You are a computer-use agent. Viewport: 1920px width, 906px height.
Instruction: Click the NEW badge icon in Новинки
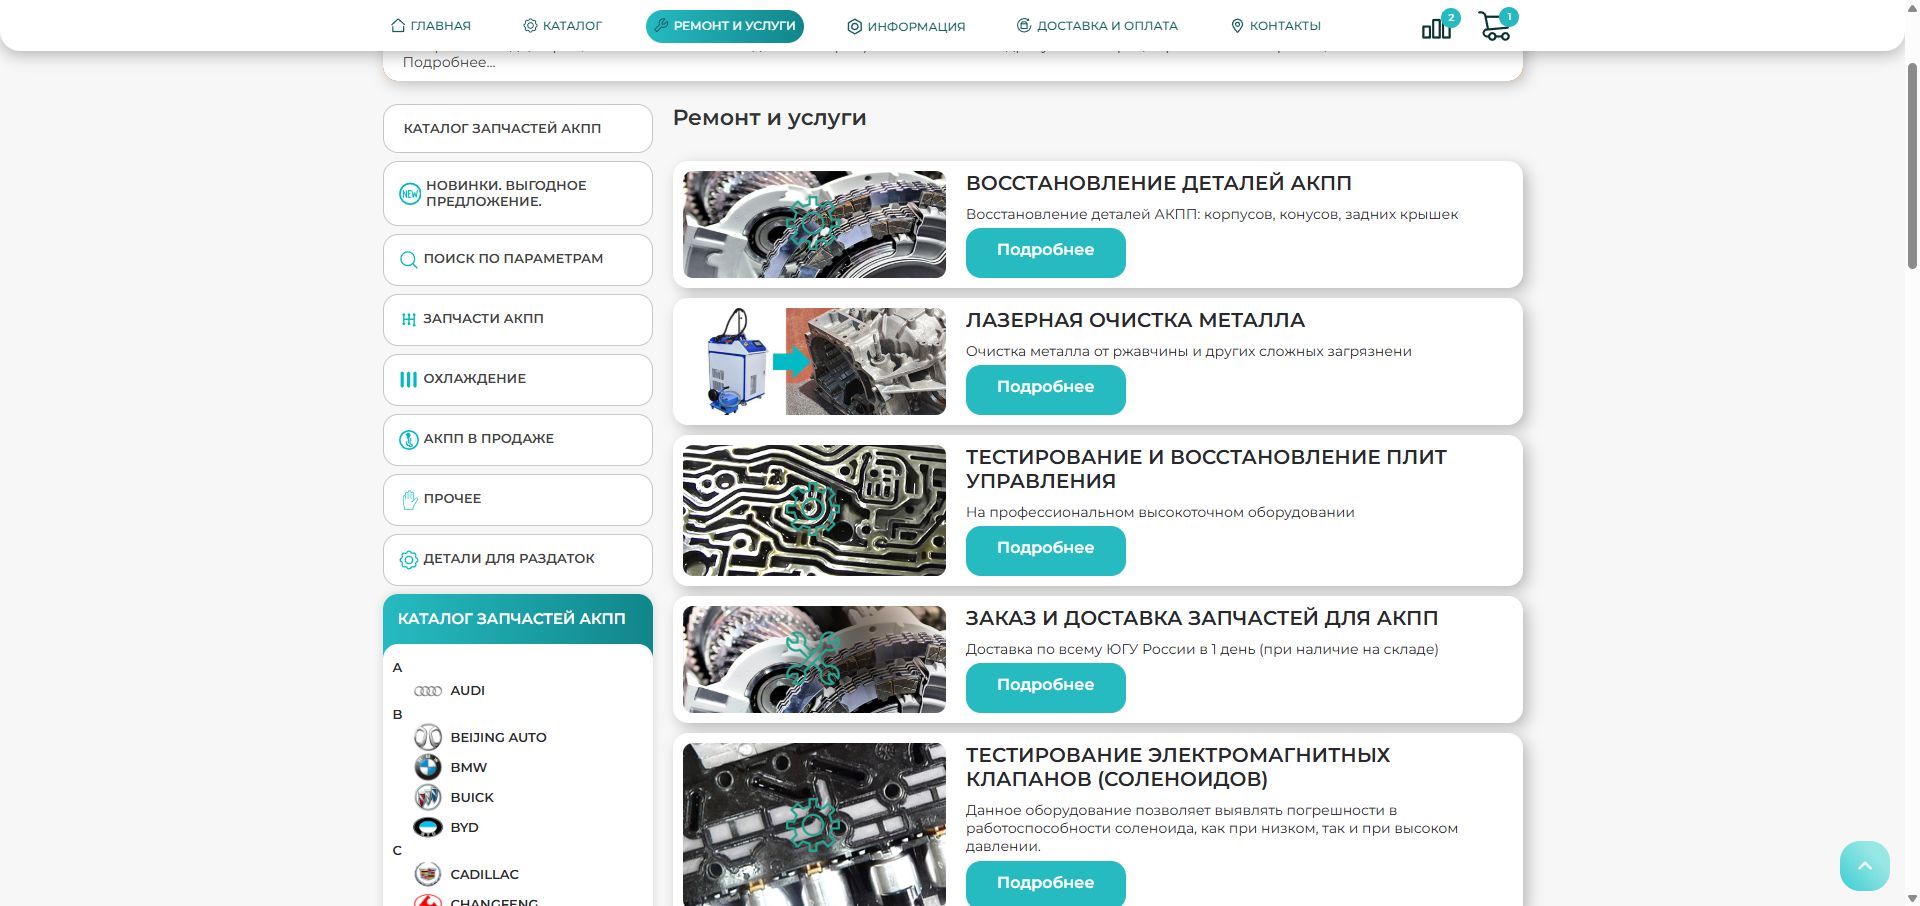(x=410, y=194)
